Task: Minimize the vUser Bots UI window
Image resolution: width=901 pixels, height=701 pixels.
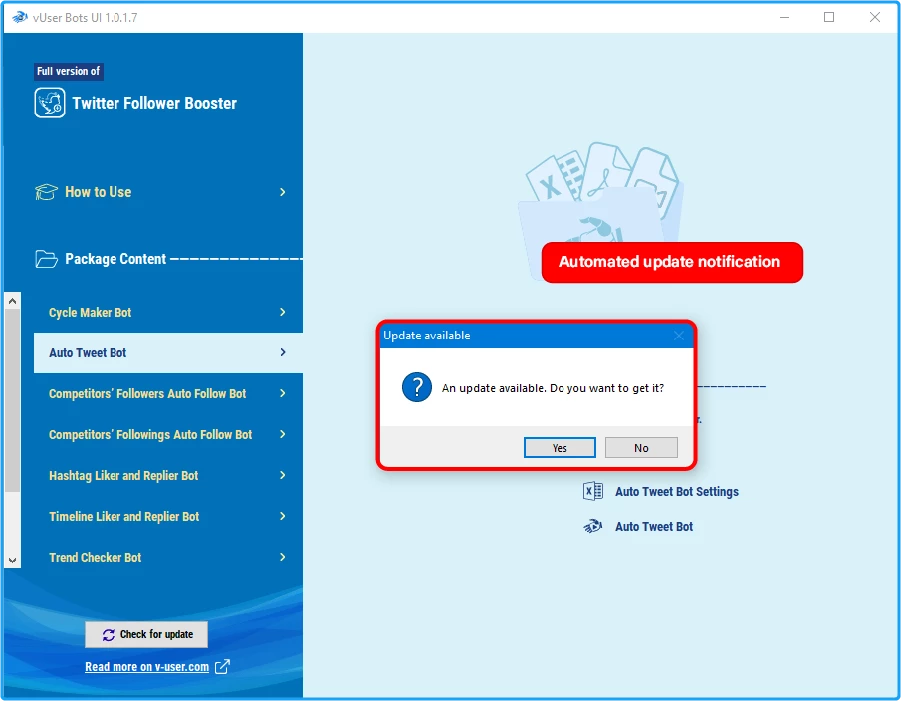Action: click(784, 17)
